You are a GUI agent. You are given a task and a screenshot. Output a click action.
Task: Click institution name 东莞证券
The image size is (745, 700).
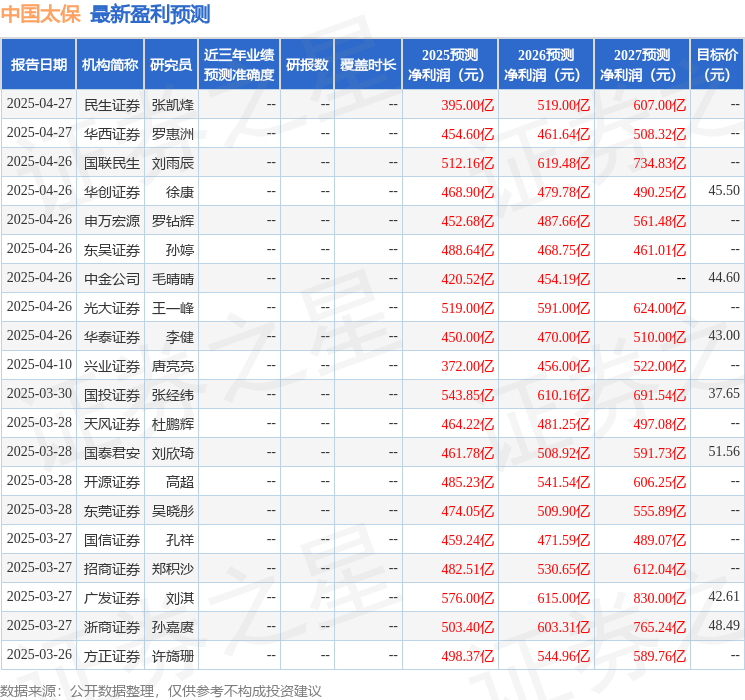click(x=112, y=511)
